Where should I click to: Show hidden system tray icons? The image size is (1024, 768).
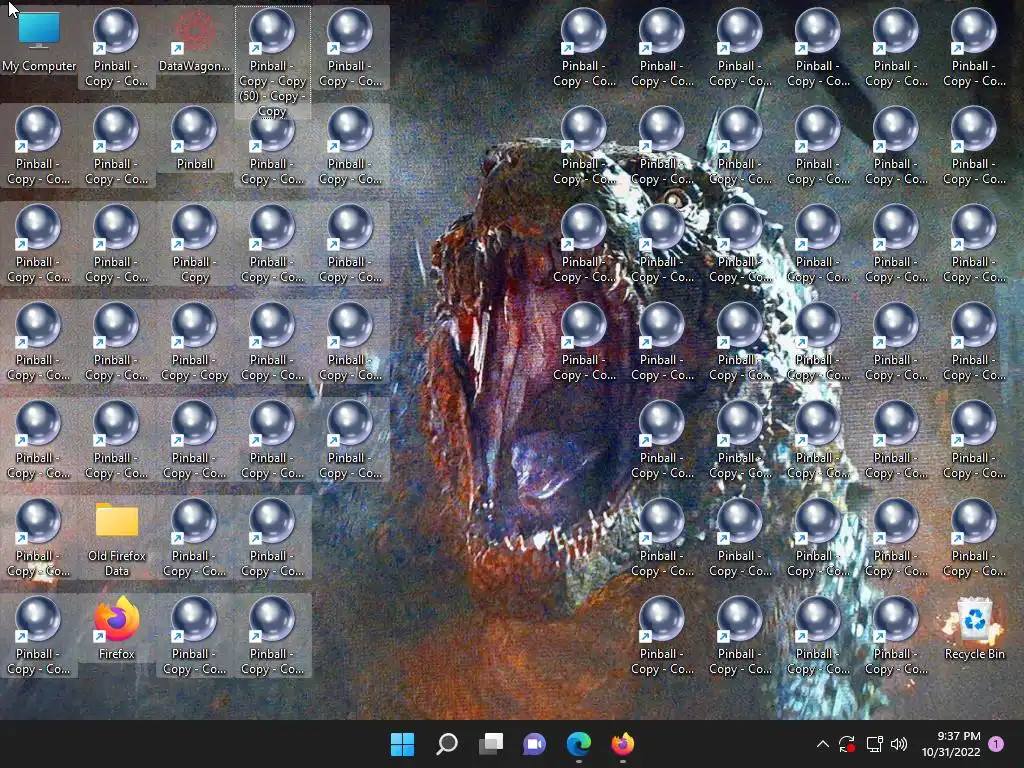point(823,744)
